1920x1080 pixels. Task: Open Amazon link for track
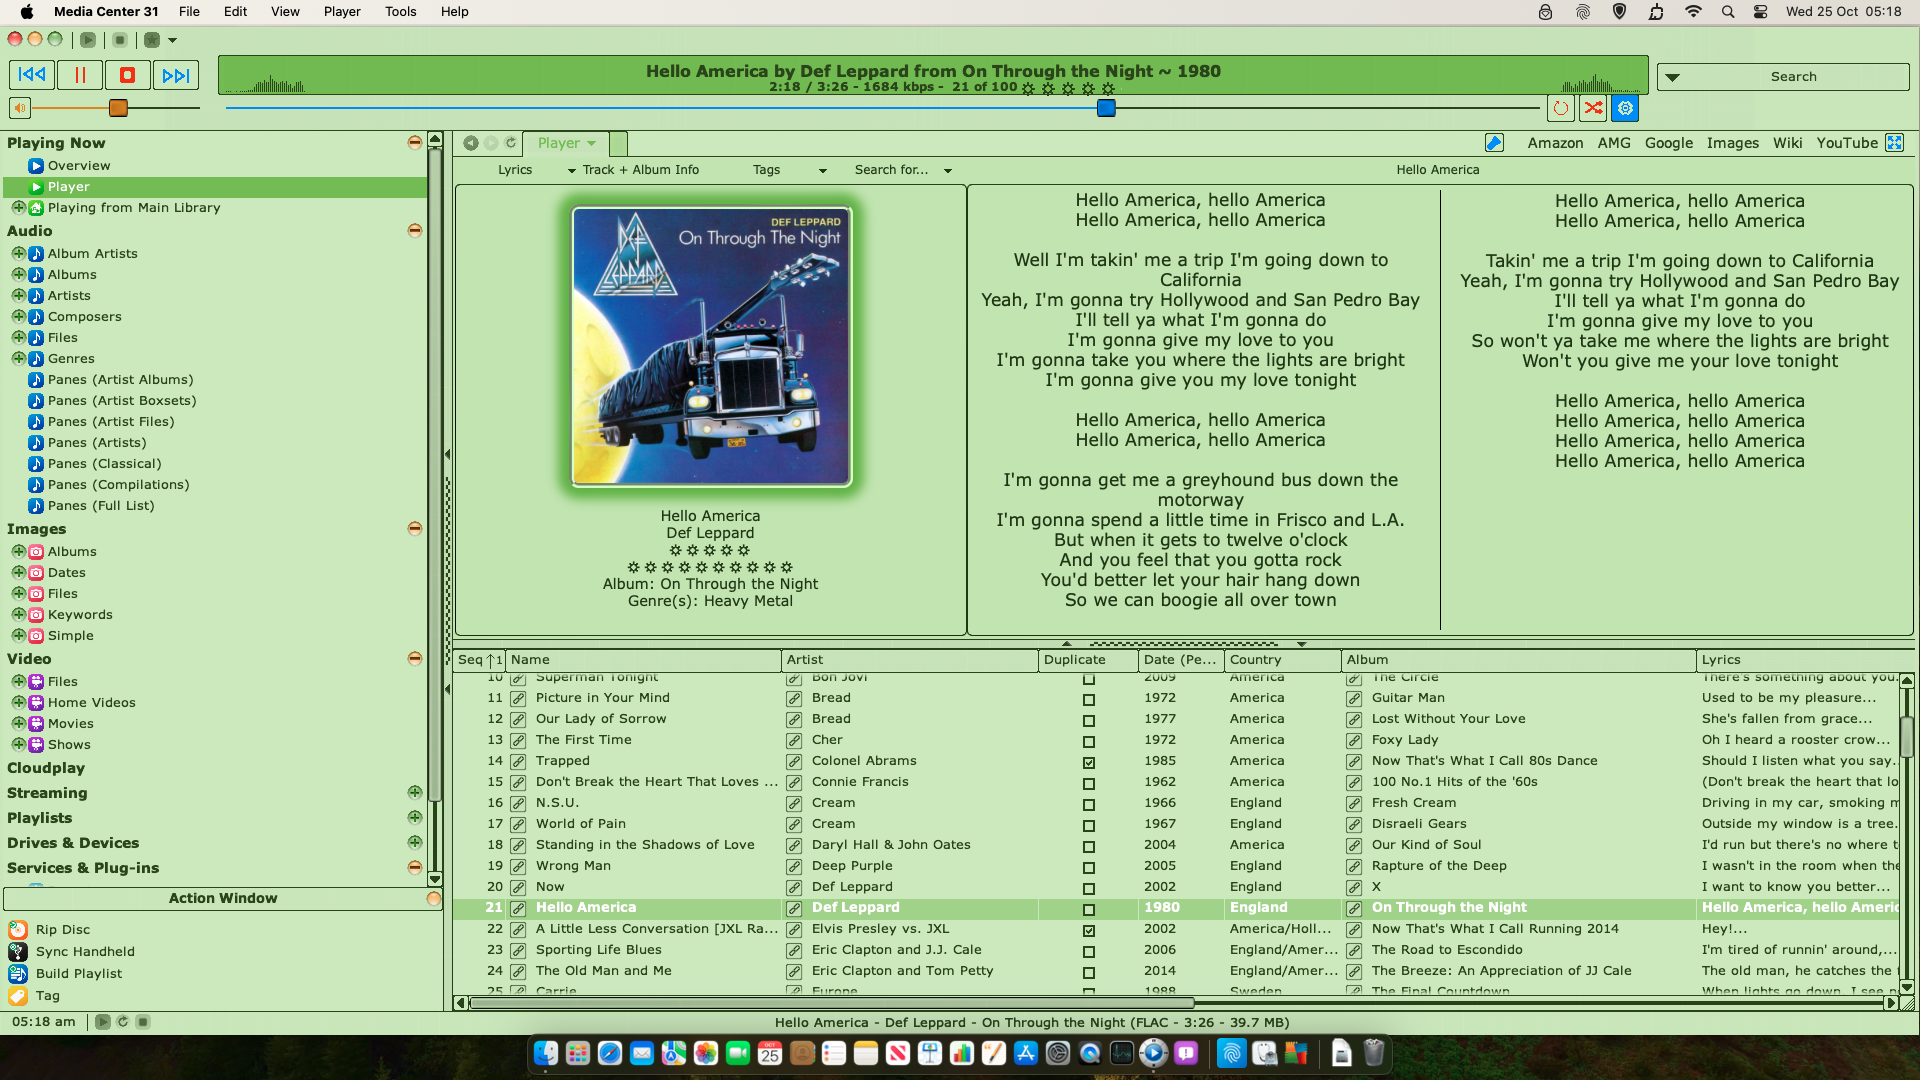pos(1555,143)
